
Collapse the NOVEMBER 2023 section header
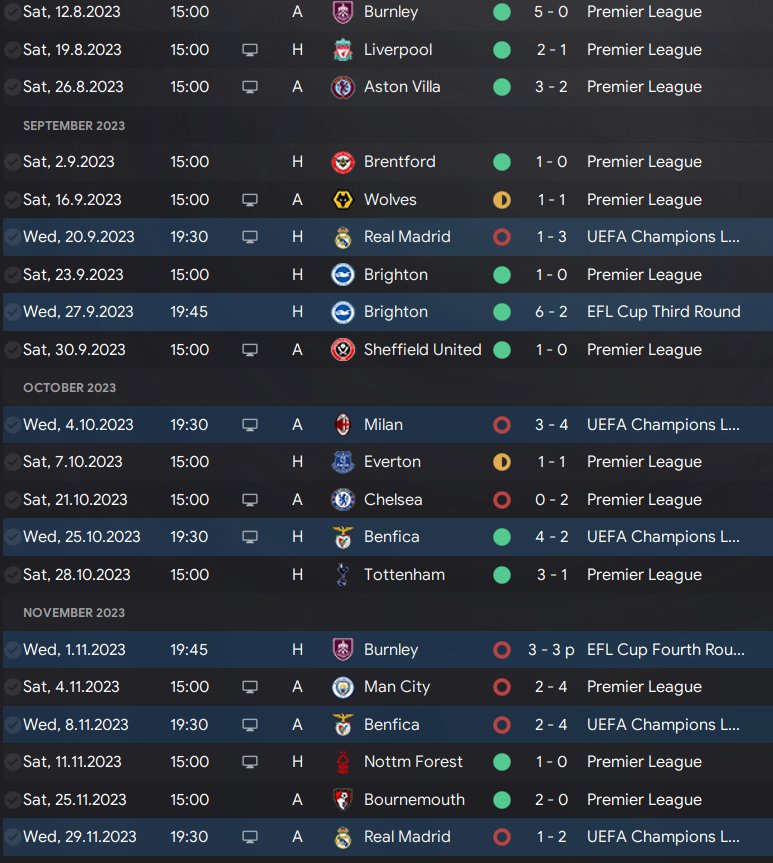pyautogui.click(x=73, y=612)
